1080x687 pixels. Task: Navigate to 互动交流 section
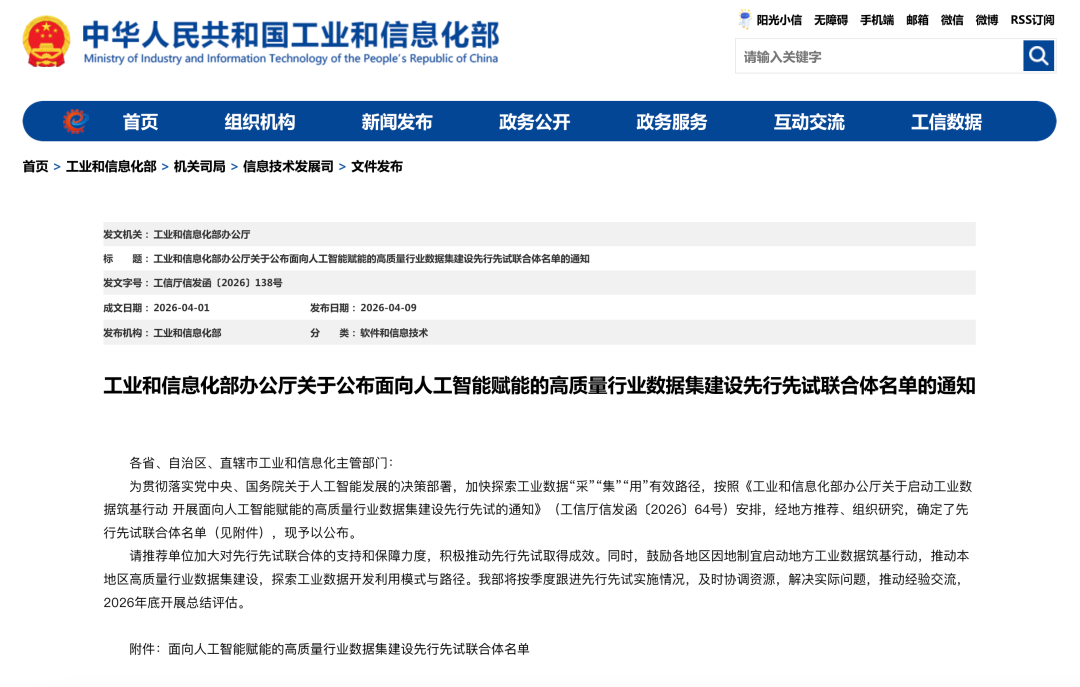tap(808, 122)
